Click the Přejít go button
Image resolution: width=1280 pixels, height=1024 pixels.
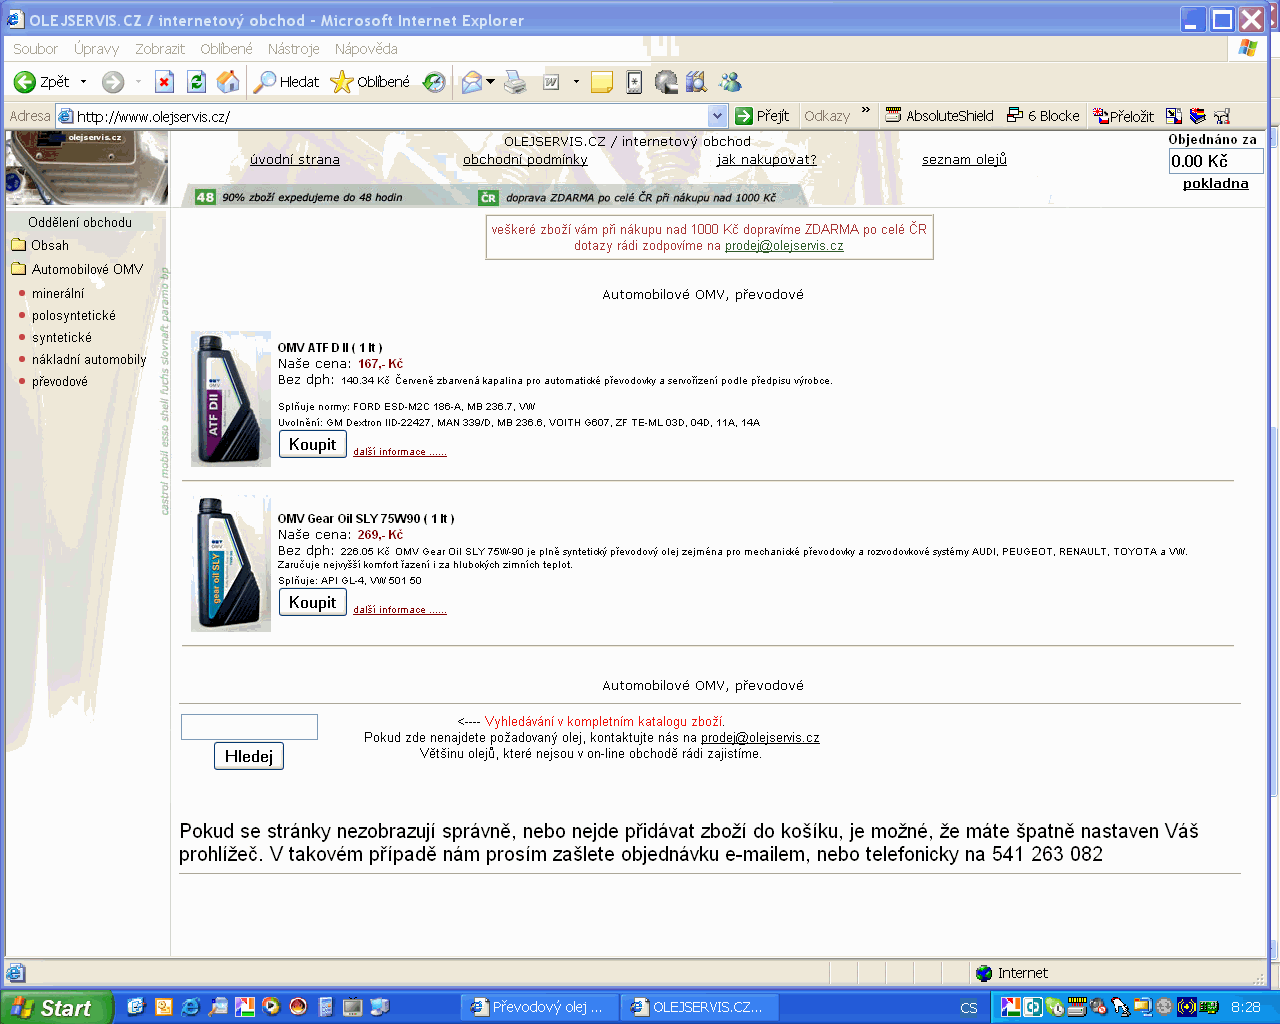pos(762,116)
